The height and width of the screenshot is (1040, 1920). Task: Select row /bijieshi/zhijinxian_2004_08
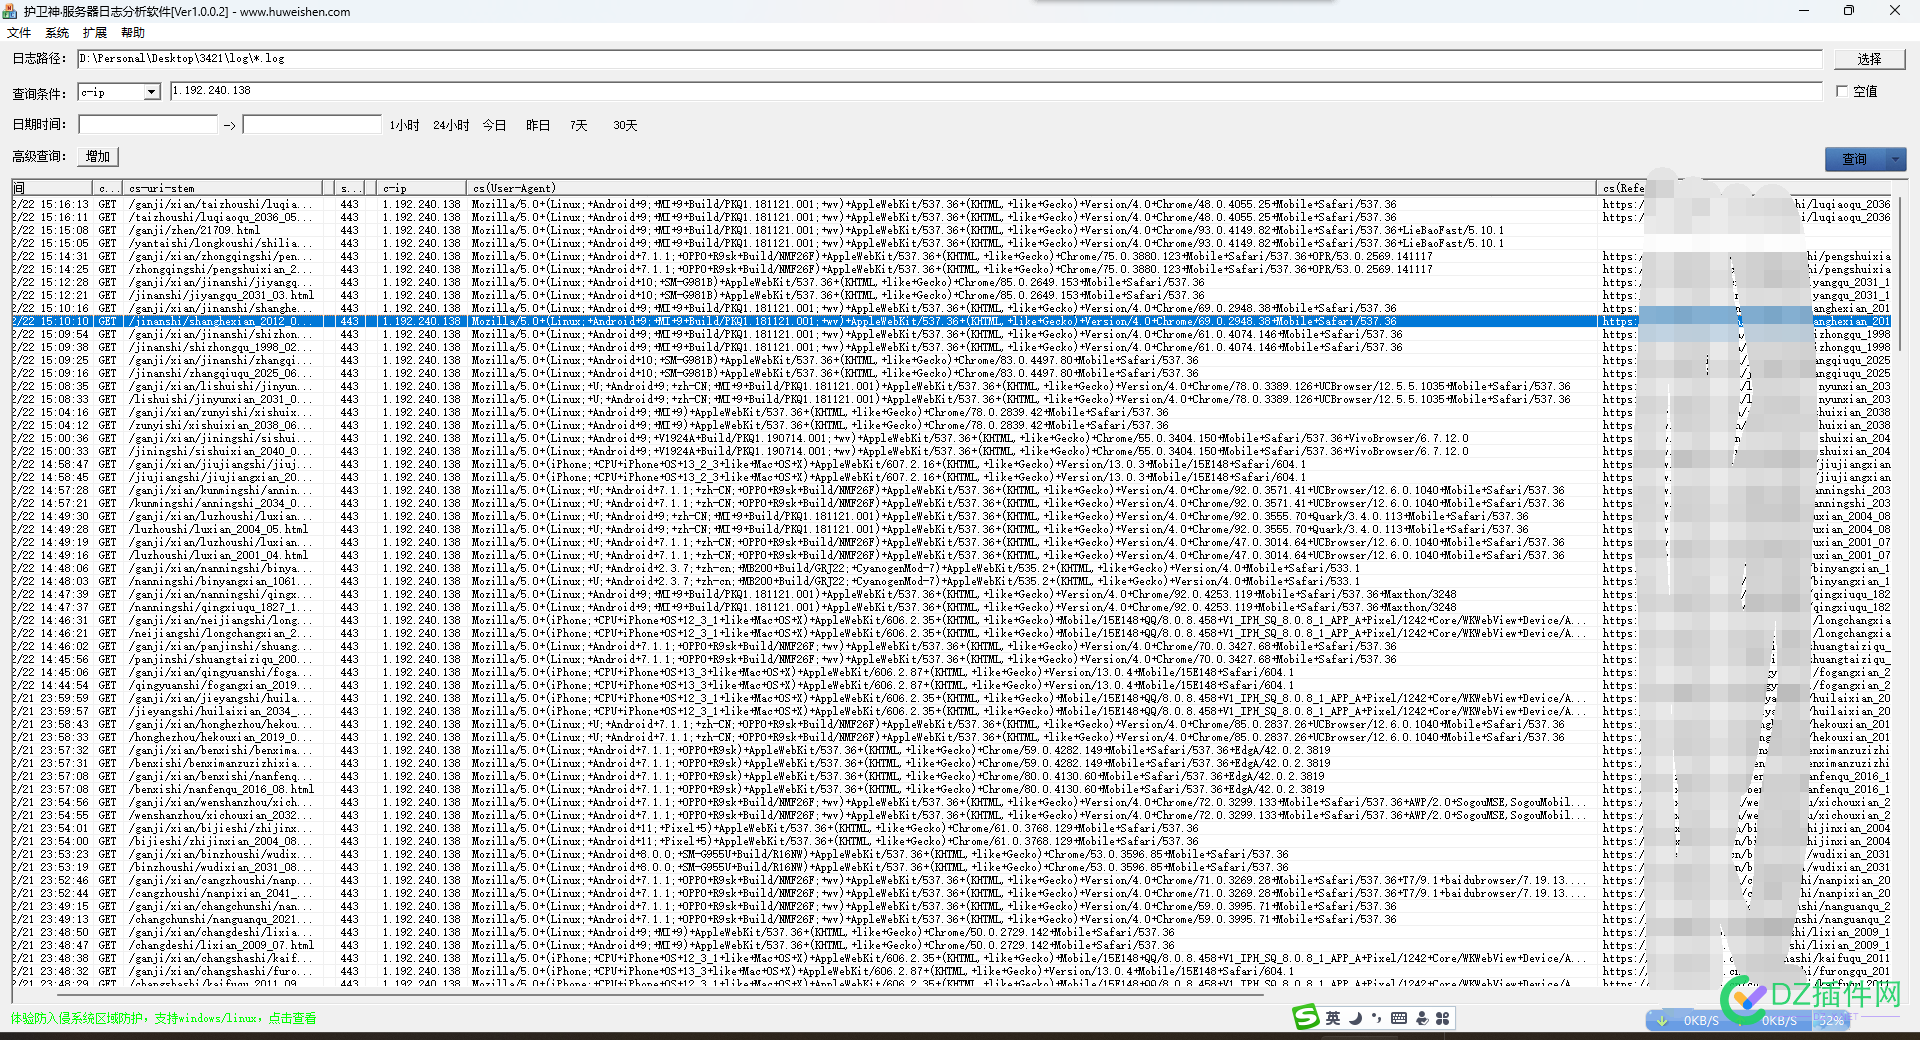coord(951,841)
